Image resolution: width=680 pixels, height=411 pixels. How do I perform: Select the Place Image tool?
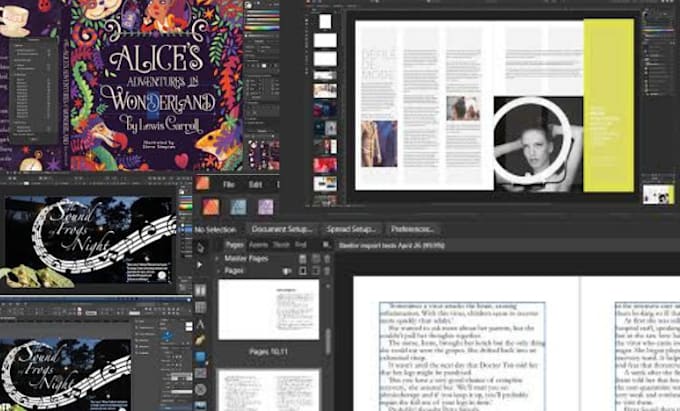click(x=200, y=373)
